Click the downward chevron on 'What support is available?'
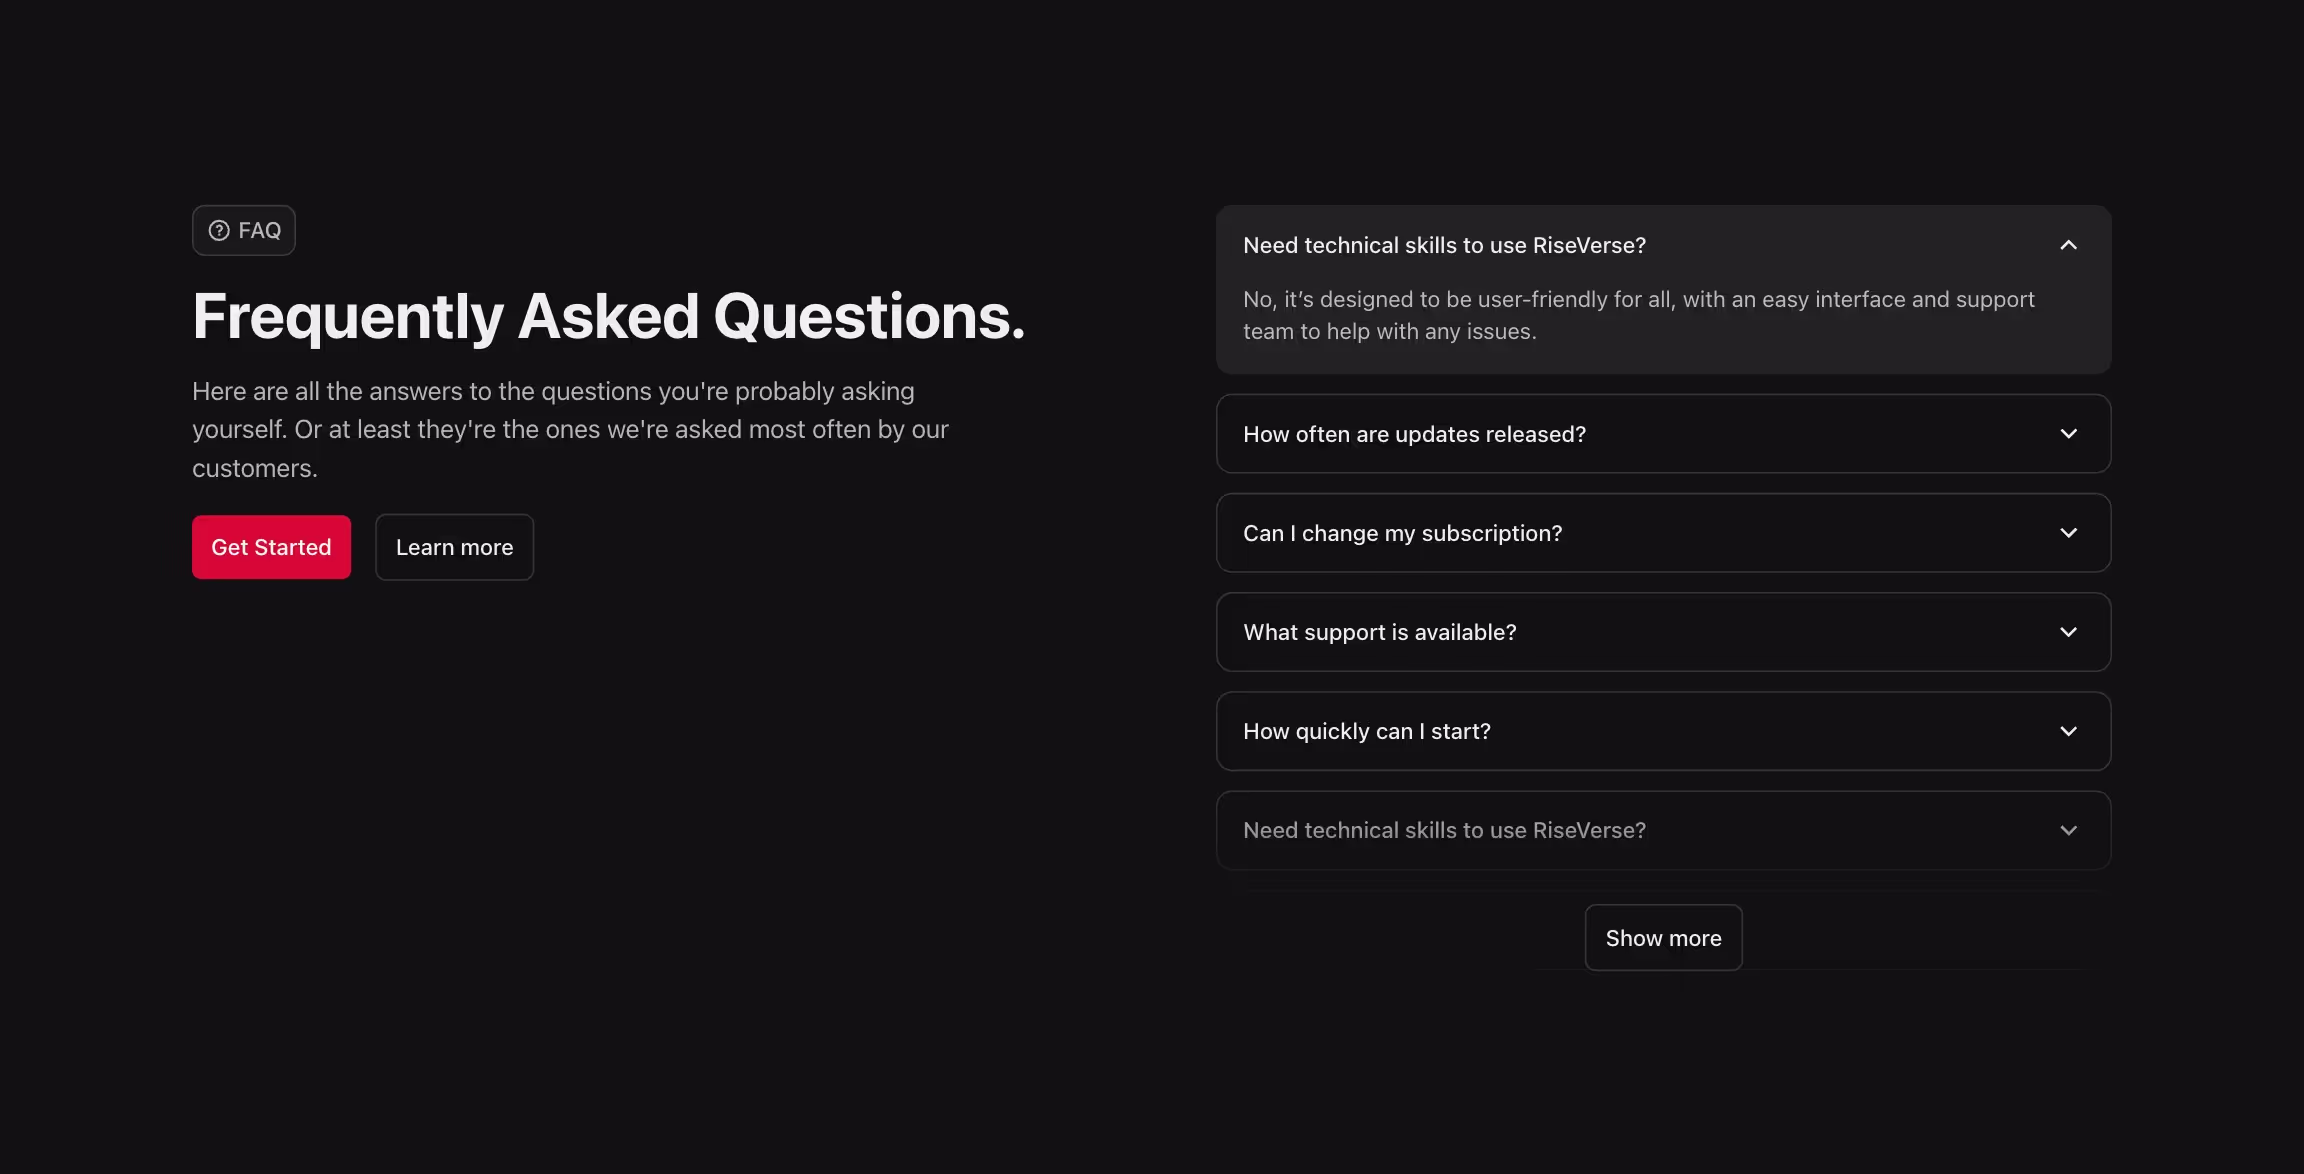Screen dimensions: 2304x1174 (x=2067, y=632)
